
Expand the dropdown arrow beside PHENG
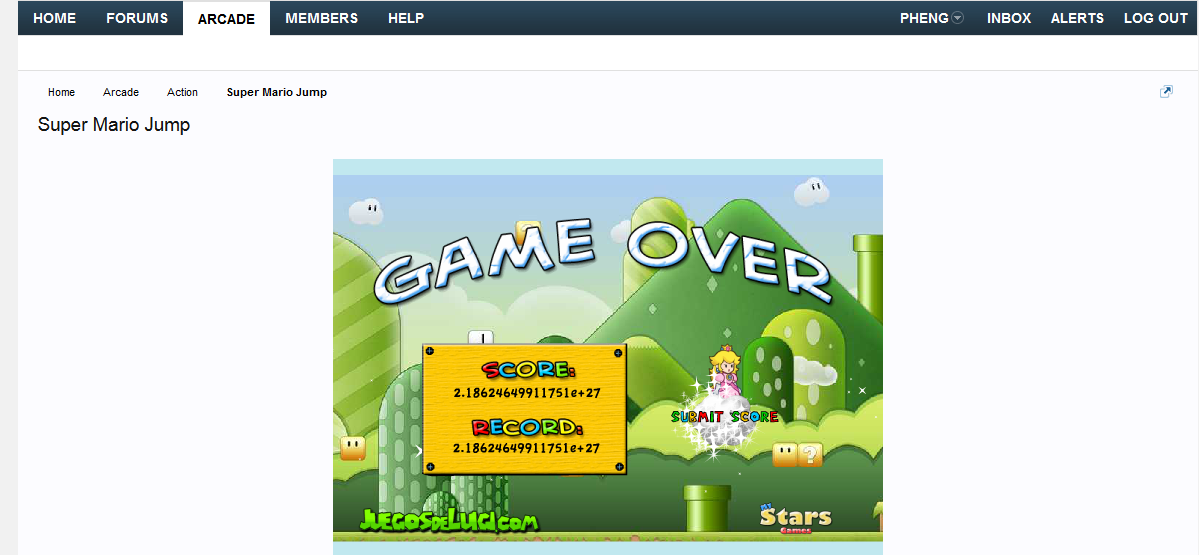pyautogui.click(x=957, y=18)
